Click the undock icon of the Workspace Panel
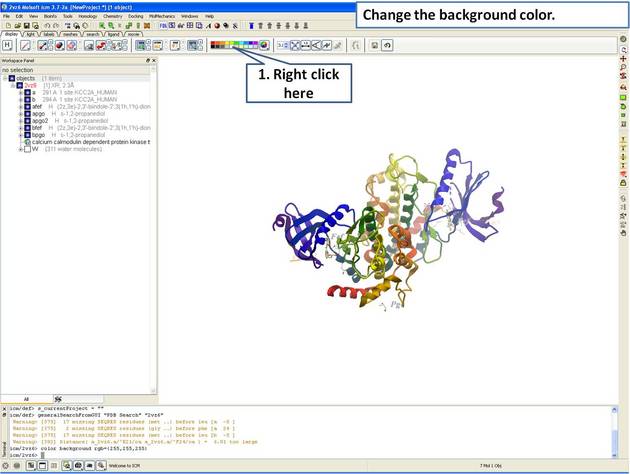Viewport: 630px width, 474px height. point(147,61)
